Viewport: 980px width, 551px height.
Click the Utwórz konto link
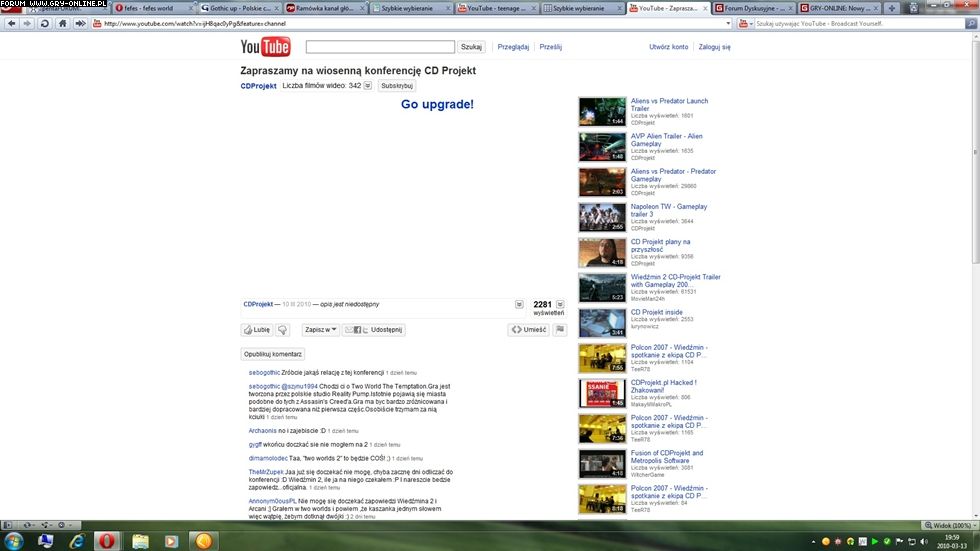[x=668, y=47]
